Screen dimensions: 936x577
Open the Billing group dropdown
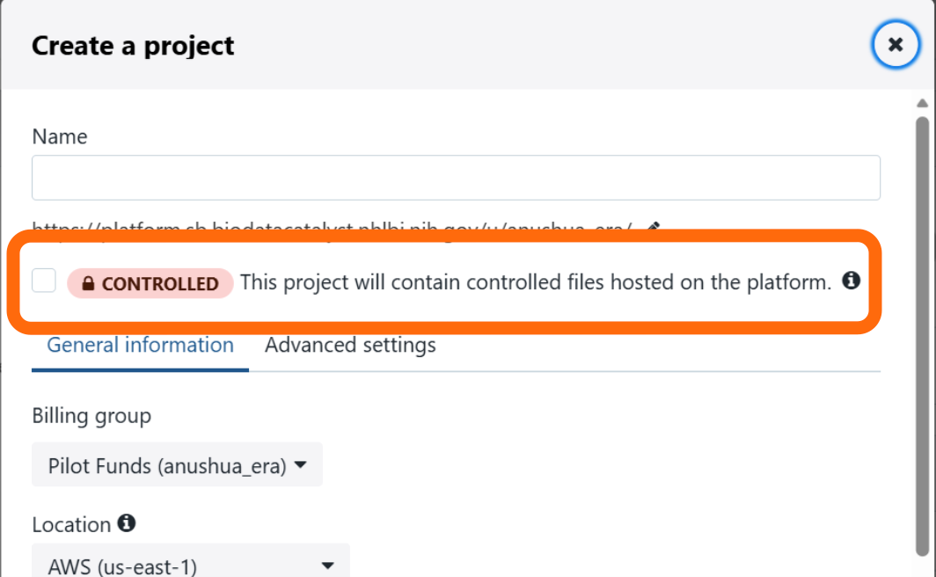click(177, 464)
